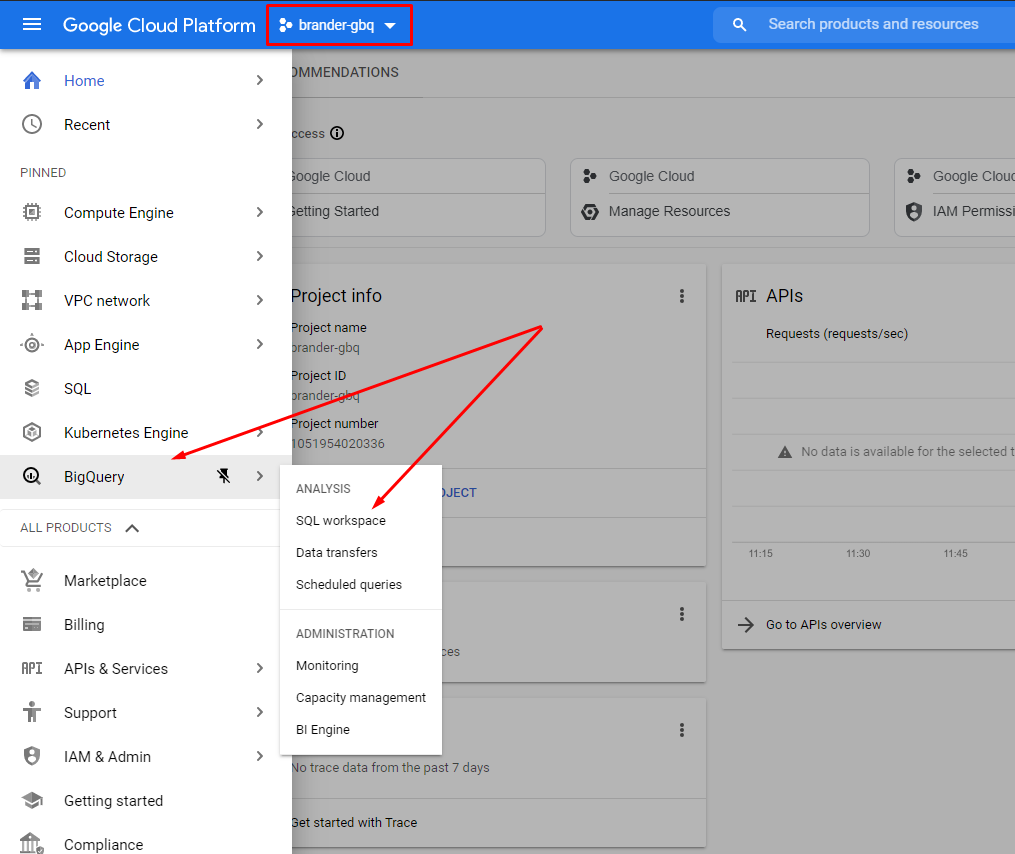Open Project info card options menu
Viewport: 1015px width, 854px height.
682,296
